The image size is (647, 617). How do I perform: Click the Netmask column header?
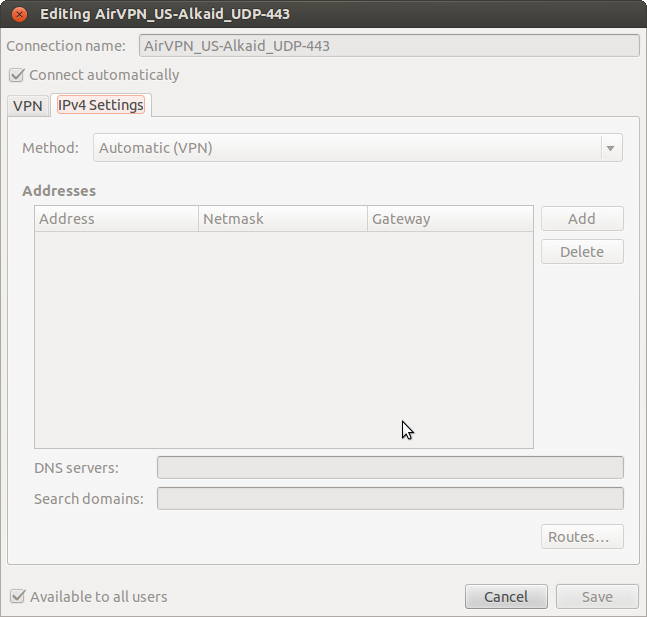pos(283,219)
